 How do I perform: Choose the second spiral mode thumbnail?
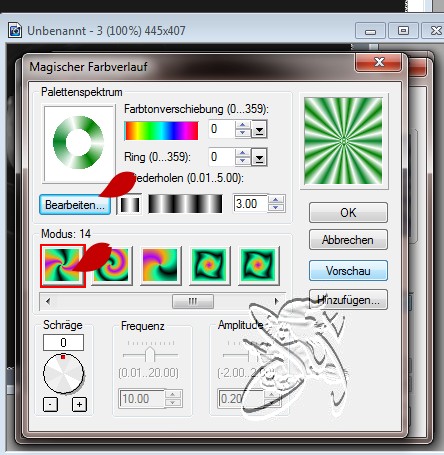112,266
